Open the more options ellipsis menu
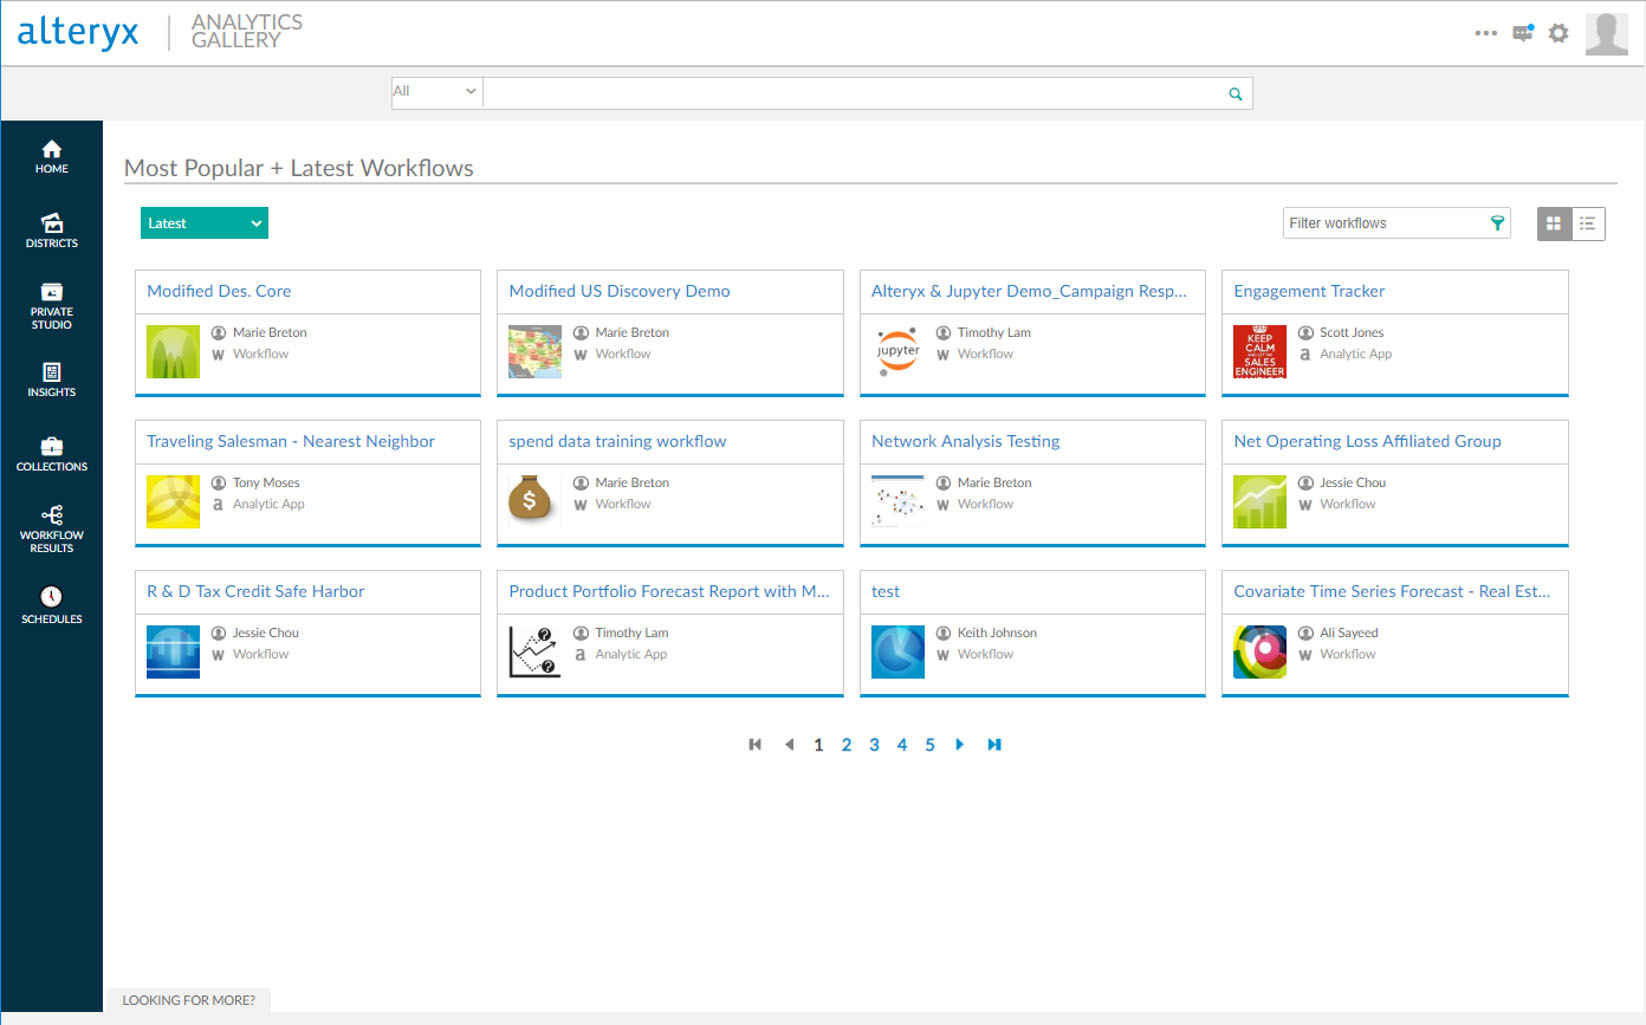1646x1025 pixels. point(1486,33)
